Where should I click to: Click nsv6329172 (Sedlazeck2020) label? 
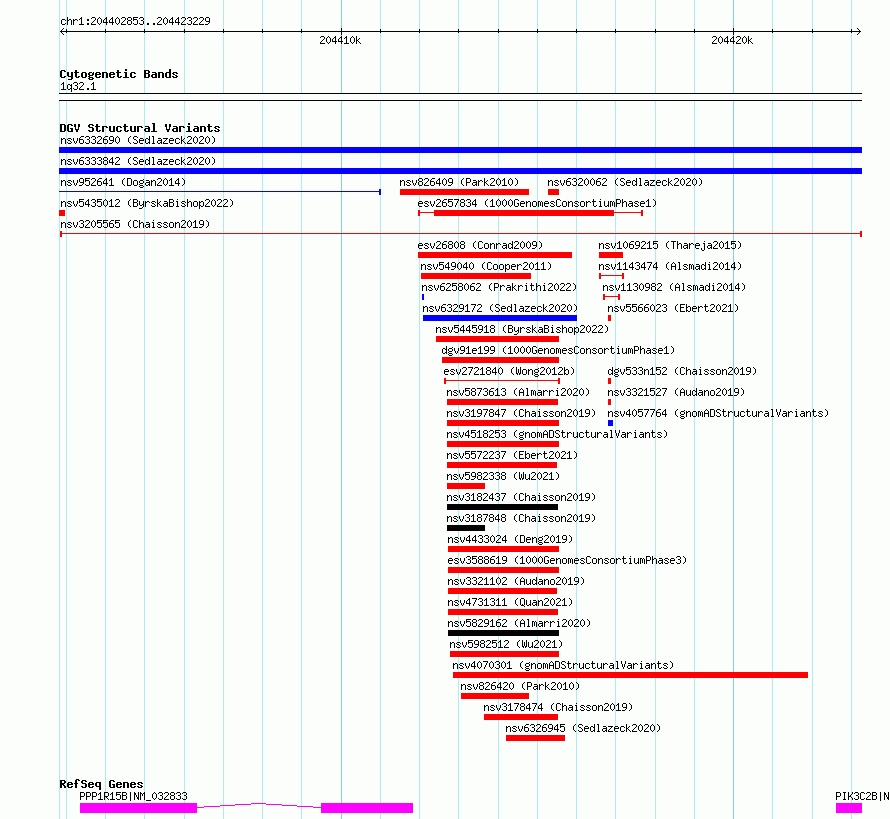(x=500, y=308)
